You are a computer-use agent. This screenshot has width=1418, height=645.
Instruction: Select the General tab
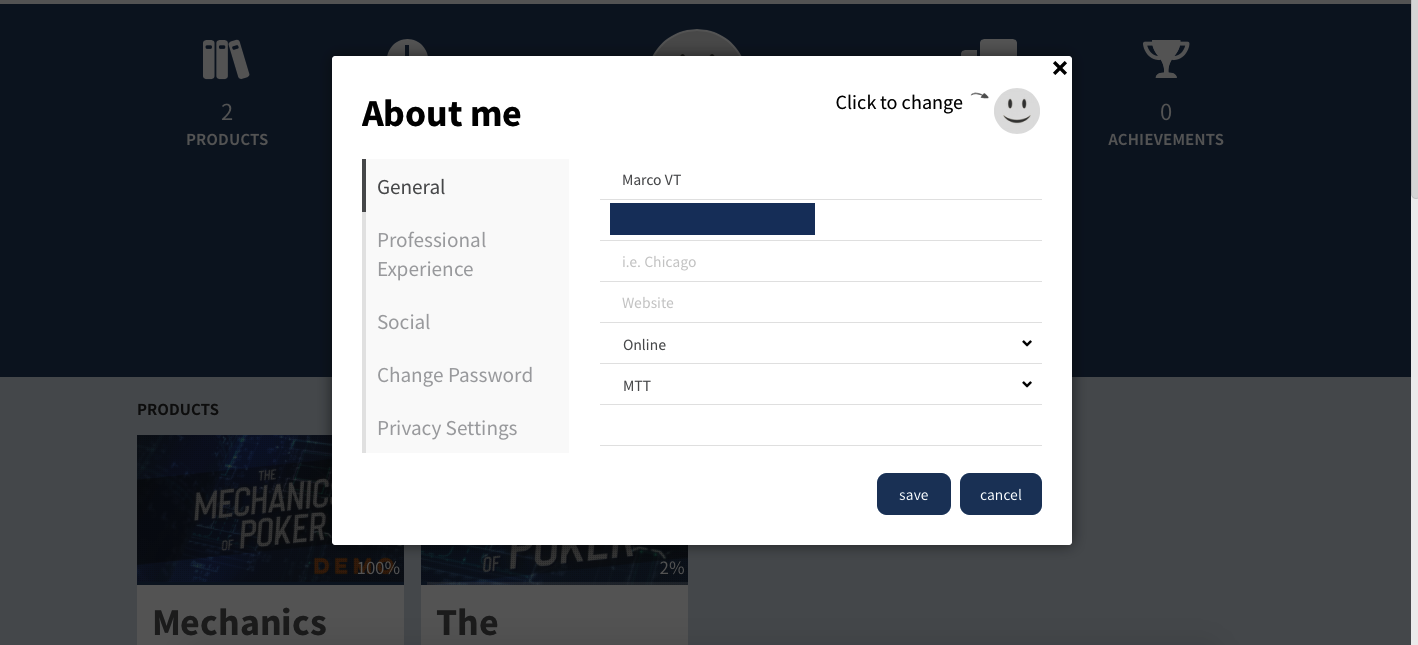[x=467, y=186]
